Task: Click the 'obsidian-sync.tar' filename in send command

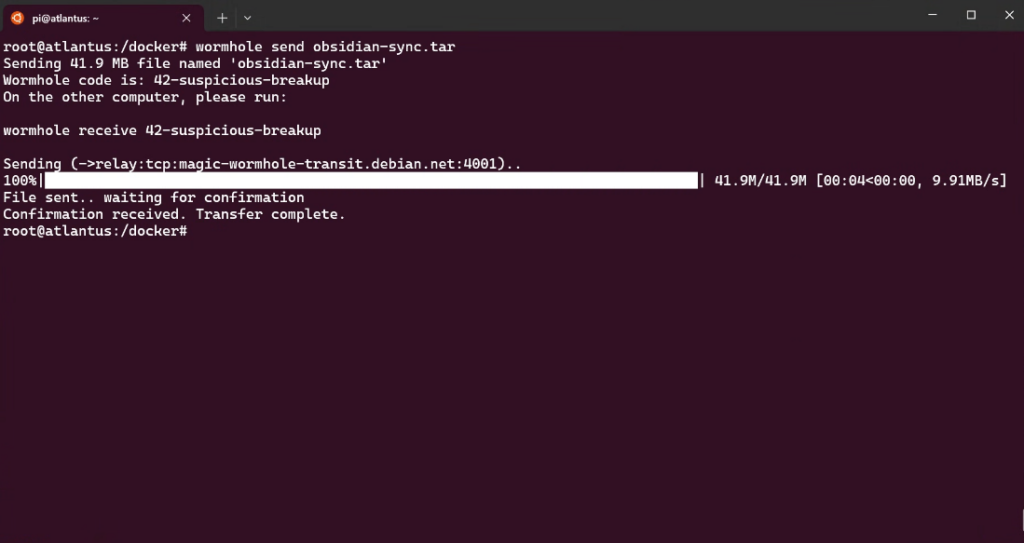Action: click(x=384, y=47)
